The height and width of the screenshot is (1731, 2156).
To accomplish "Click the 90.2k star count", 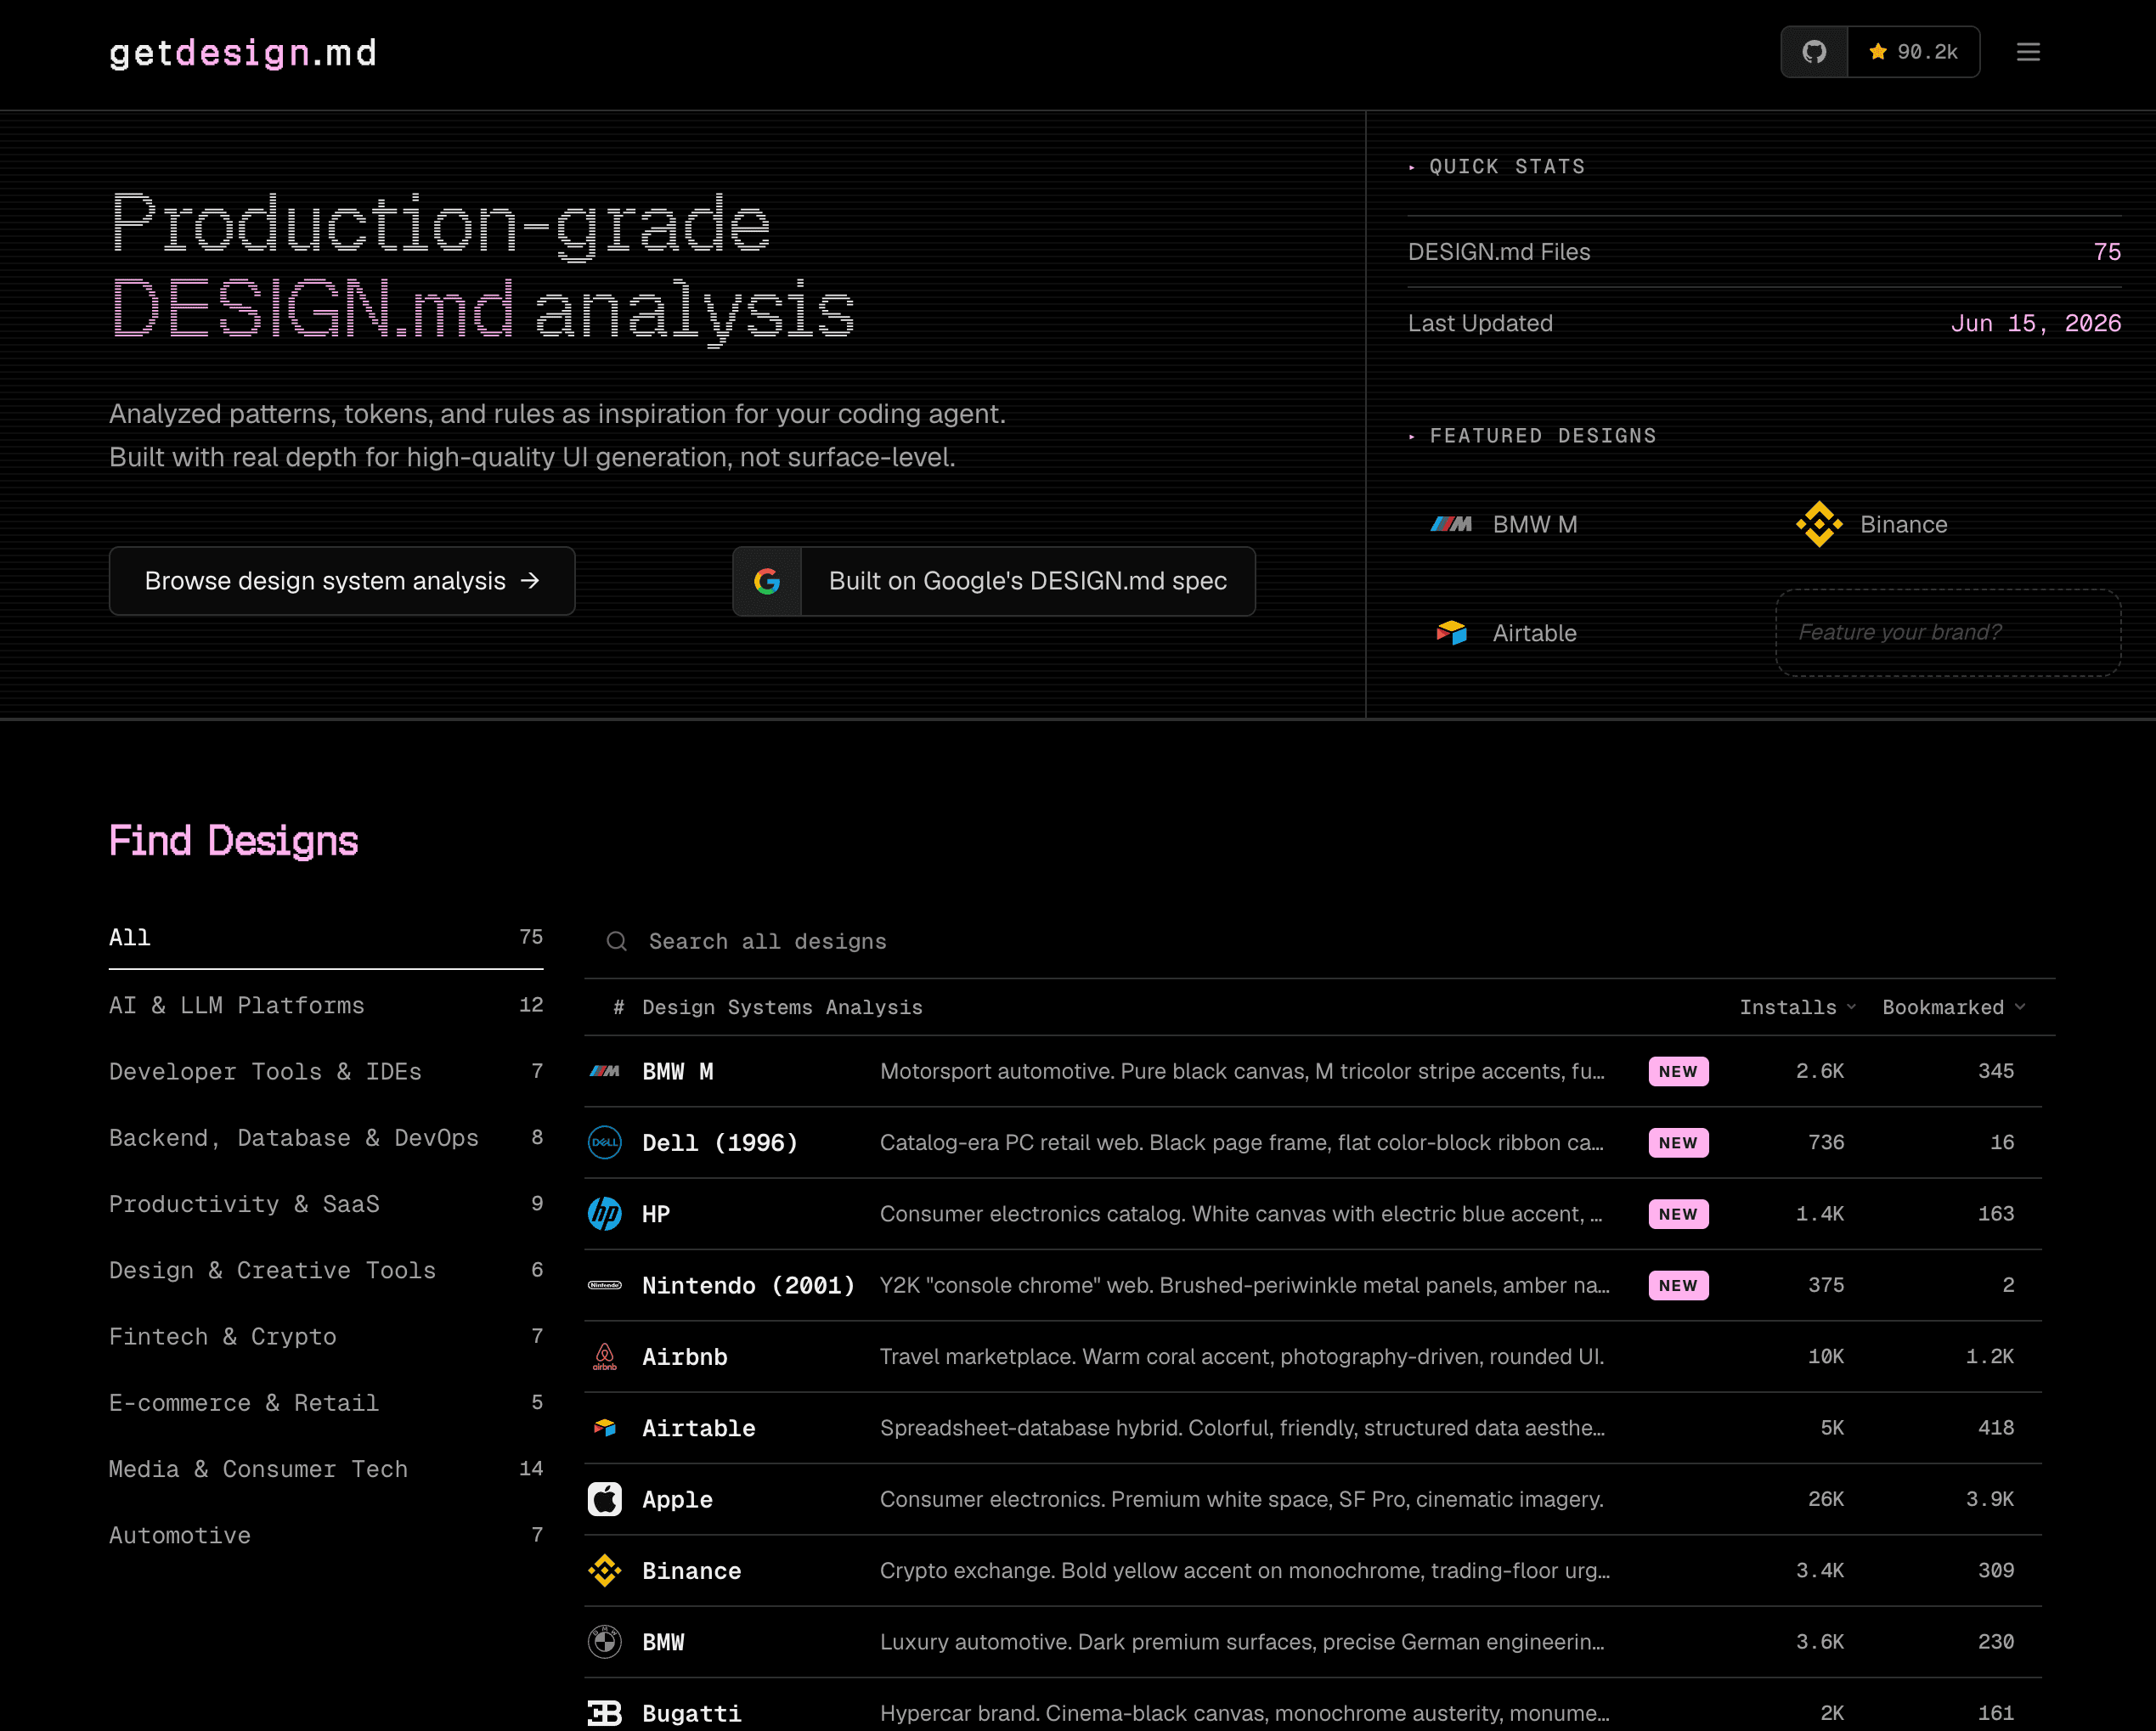I will [1913, 52].
